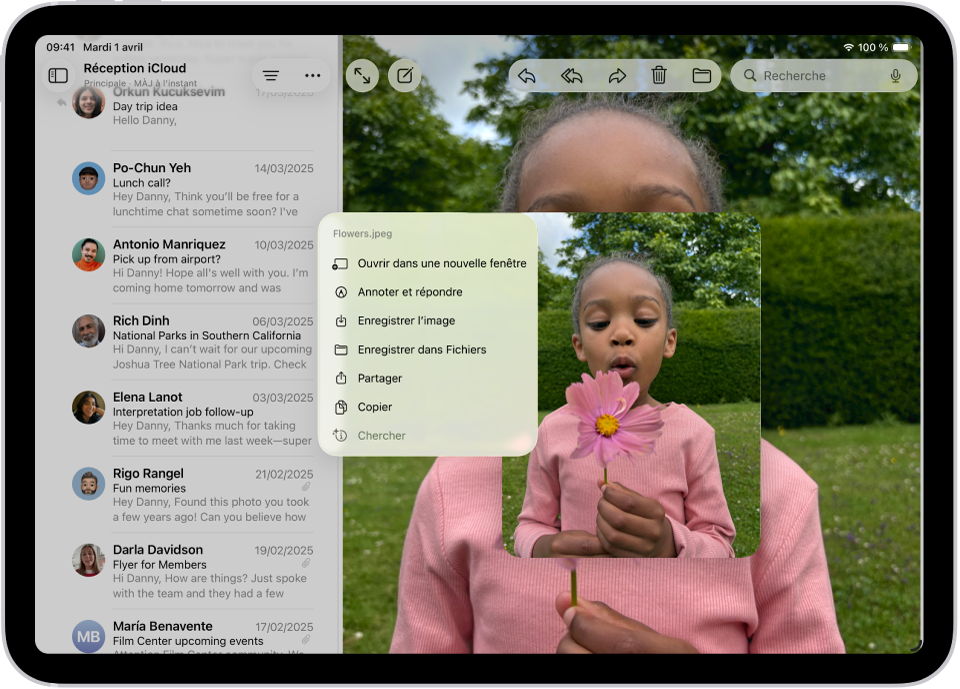Click the Réception iCloud mailbox title

click(x=135, y=68)
